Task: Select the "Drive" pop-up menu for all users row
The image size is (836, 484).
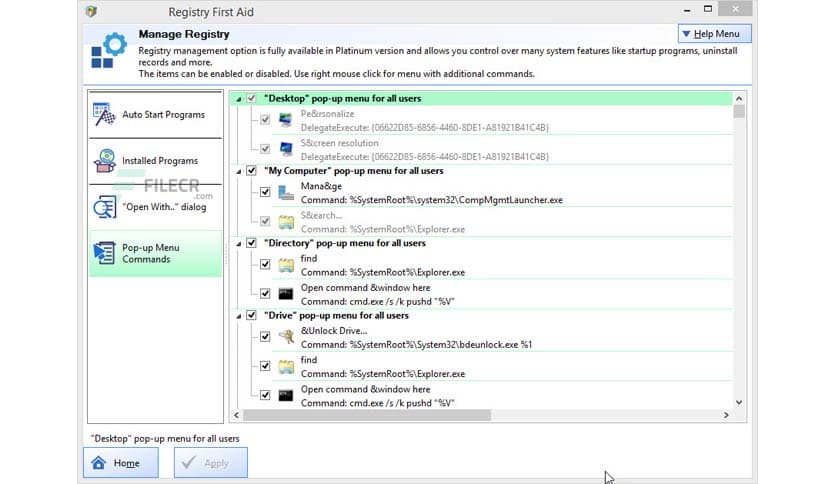Action: [482, 316]
